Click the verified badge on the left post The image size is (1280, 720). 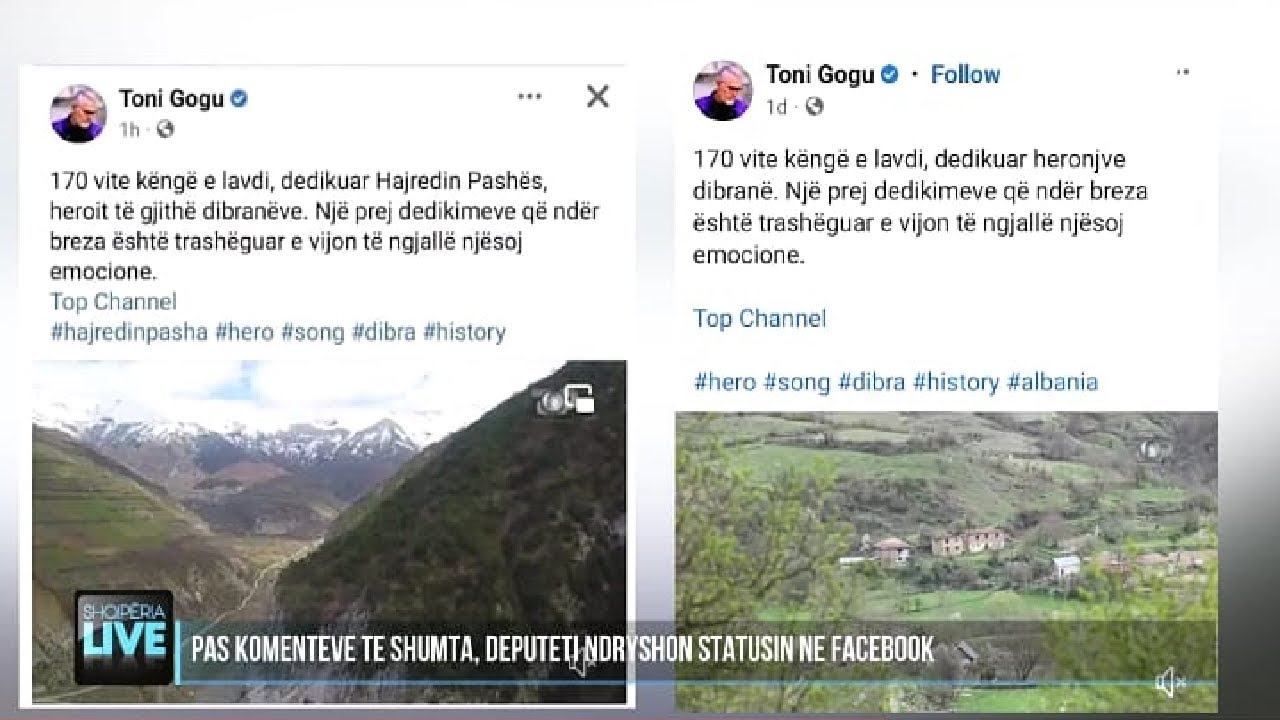click(x=240, y=99)
